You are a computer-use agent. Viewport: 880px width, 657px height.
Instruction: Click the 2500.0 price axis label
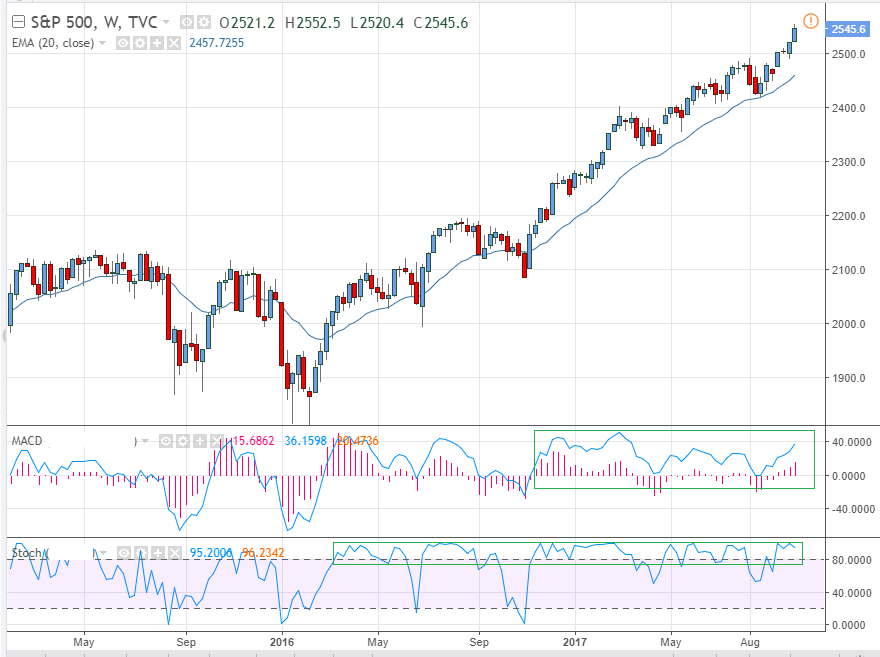[x=849, y=54]
